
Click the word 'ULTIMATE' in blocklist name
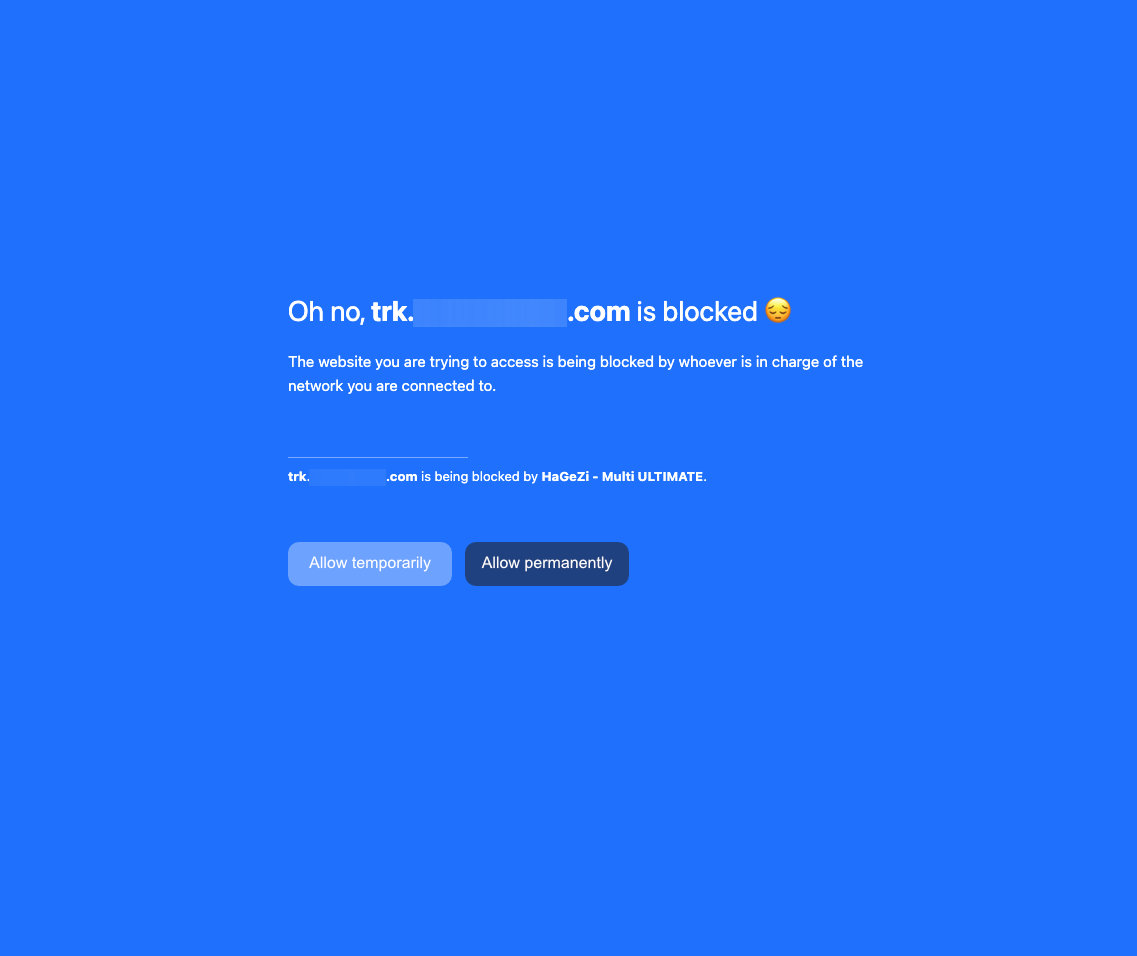[x=670, y=477]
